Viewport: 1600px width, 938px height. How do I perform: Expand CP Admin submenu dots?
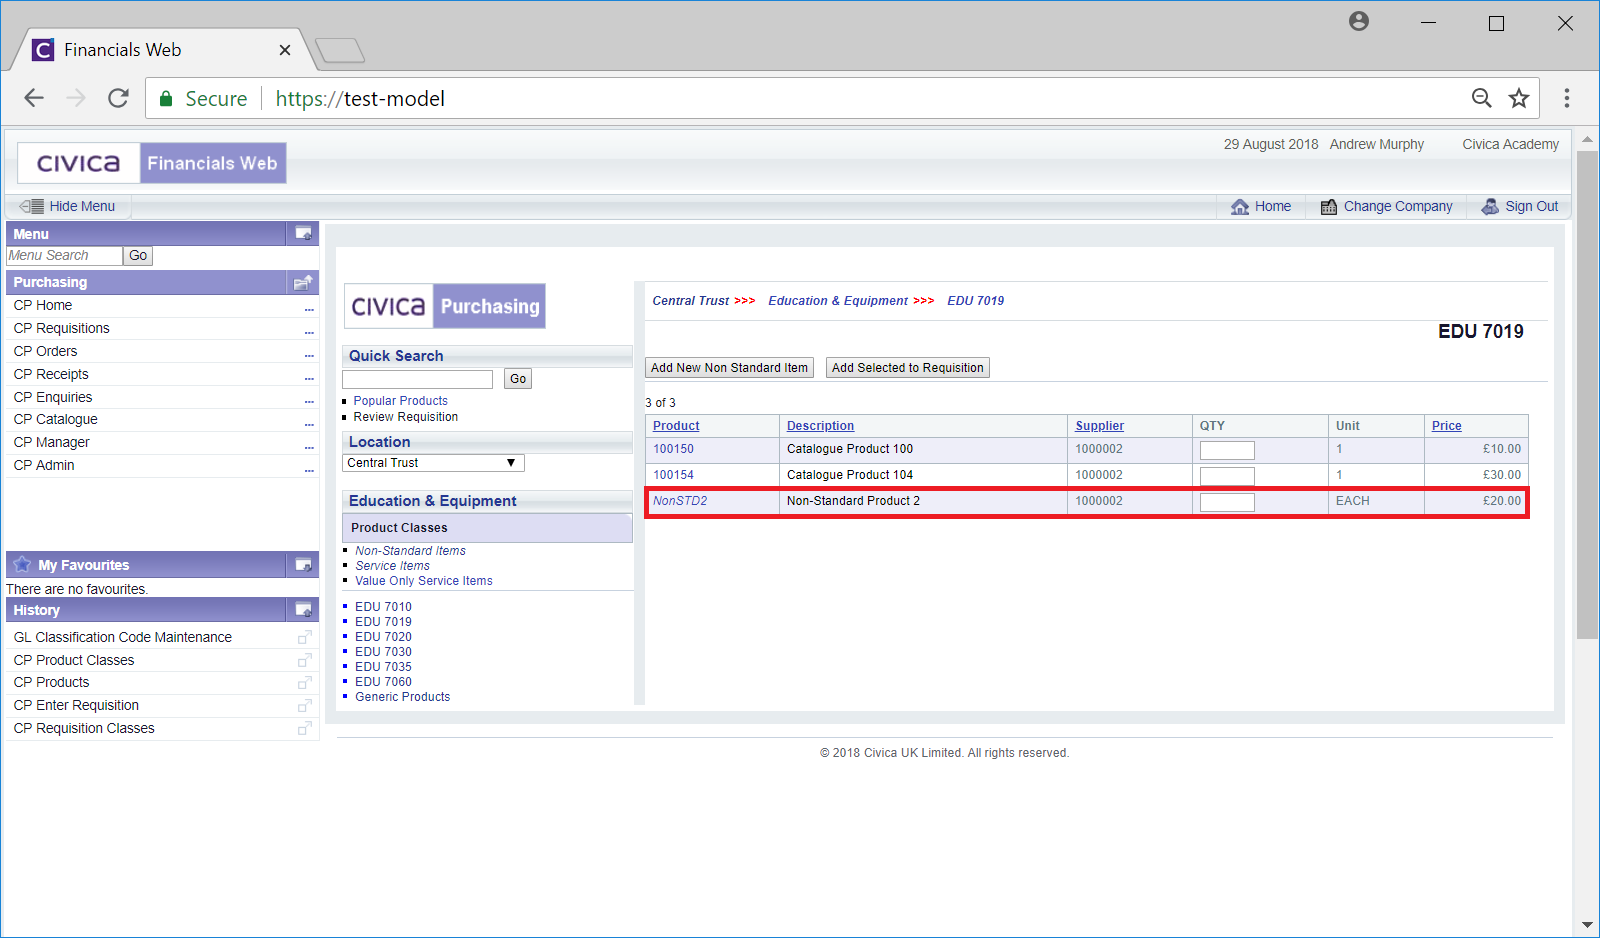point(309,469)
